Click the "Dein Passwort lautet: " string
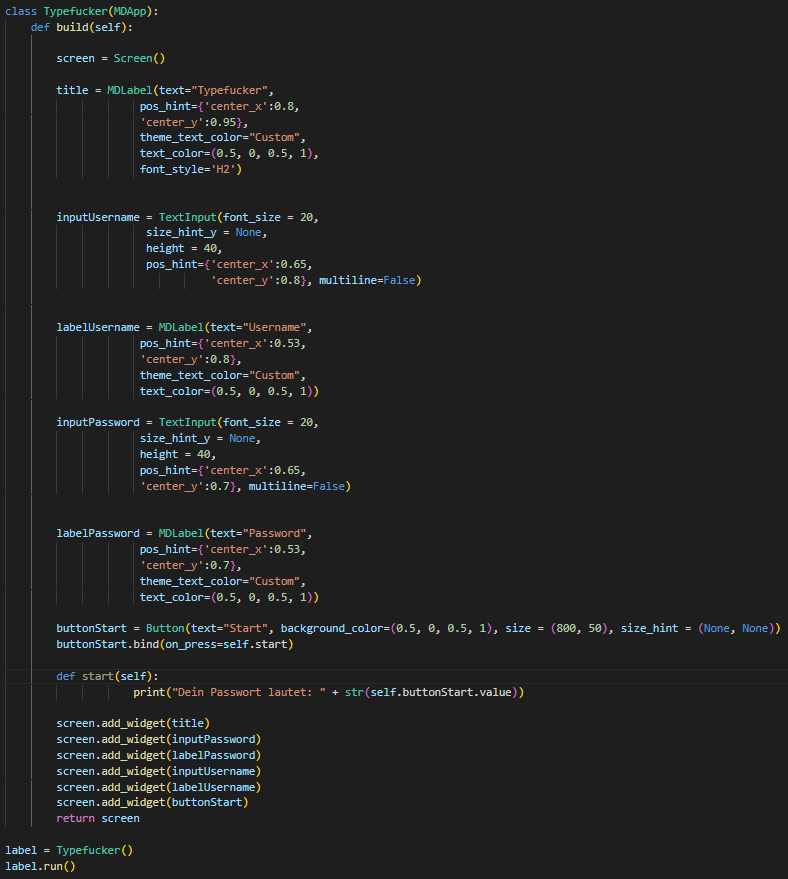Viewport: 788px width, 879px height. coord(248,692)
